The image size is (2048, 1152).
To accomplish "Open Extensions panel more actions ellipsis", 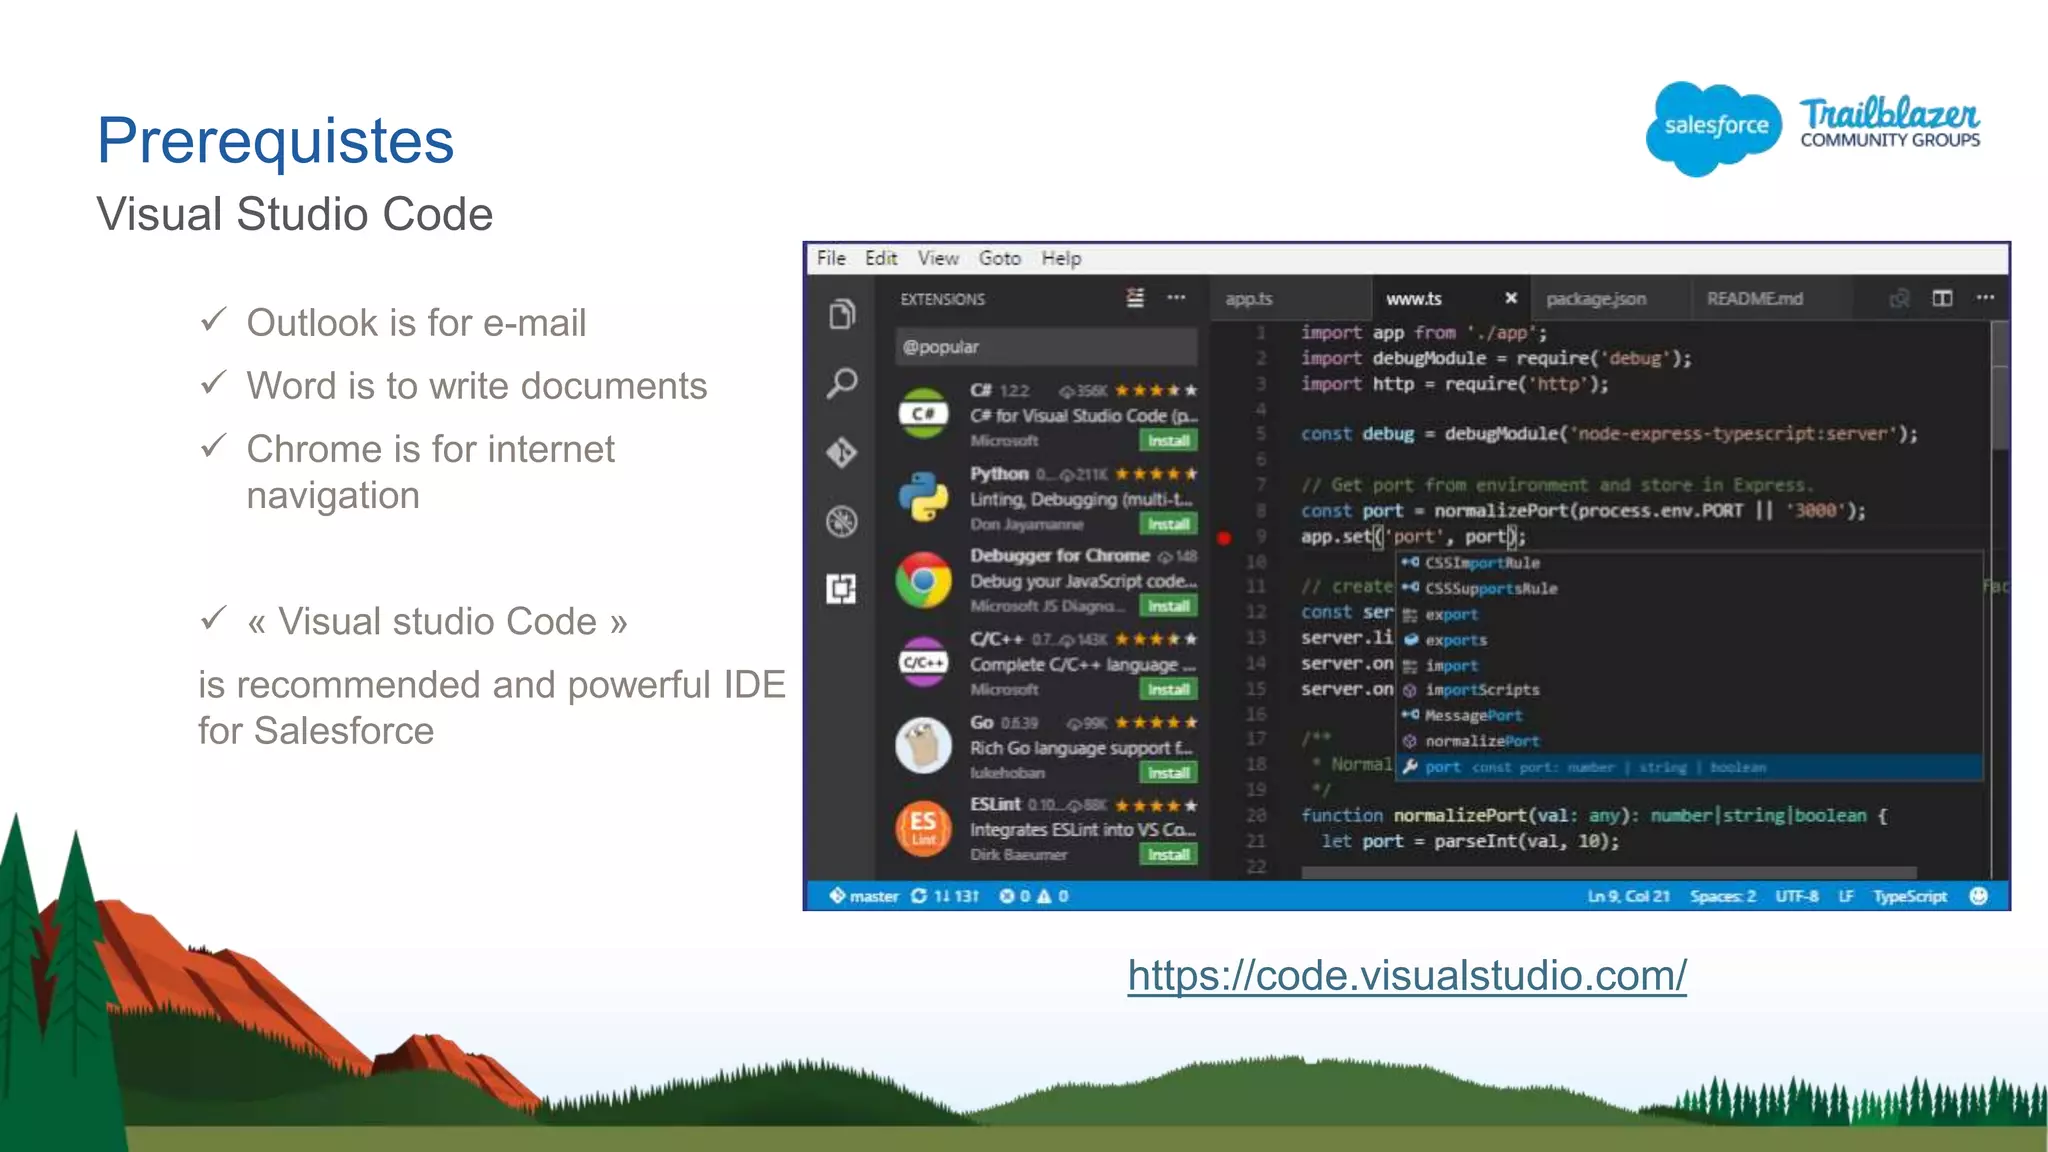I will click(1176, 298).
